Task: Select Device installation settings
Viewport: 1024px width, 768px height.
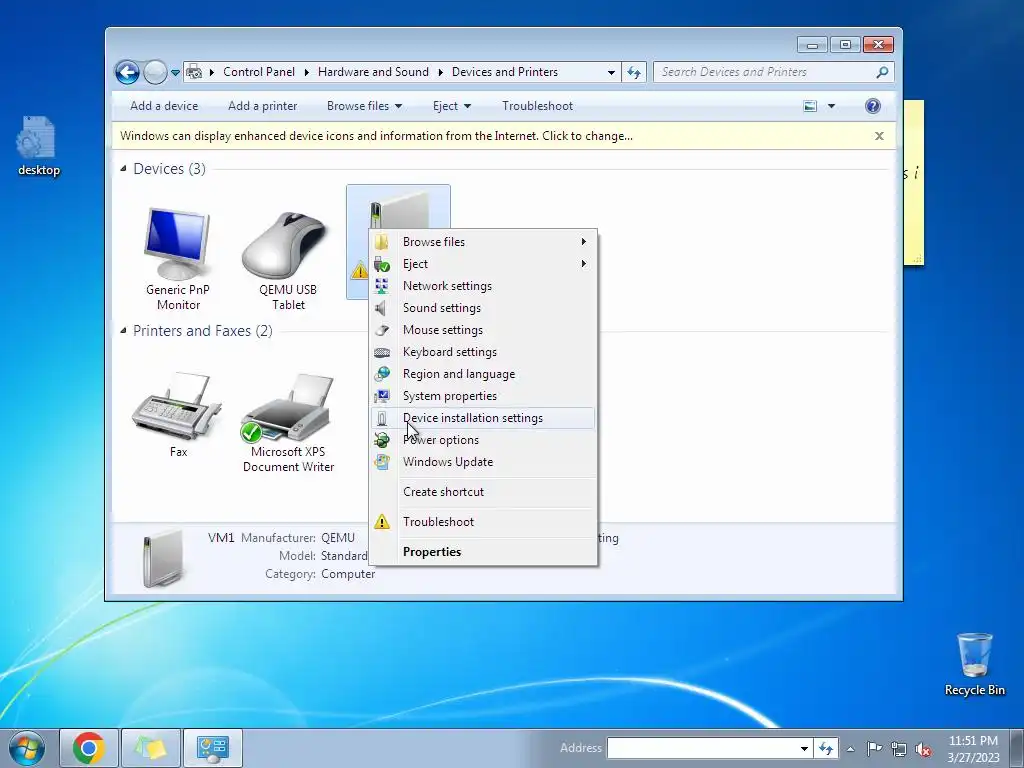Action: [483, 418]
